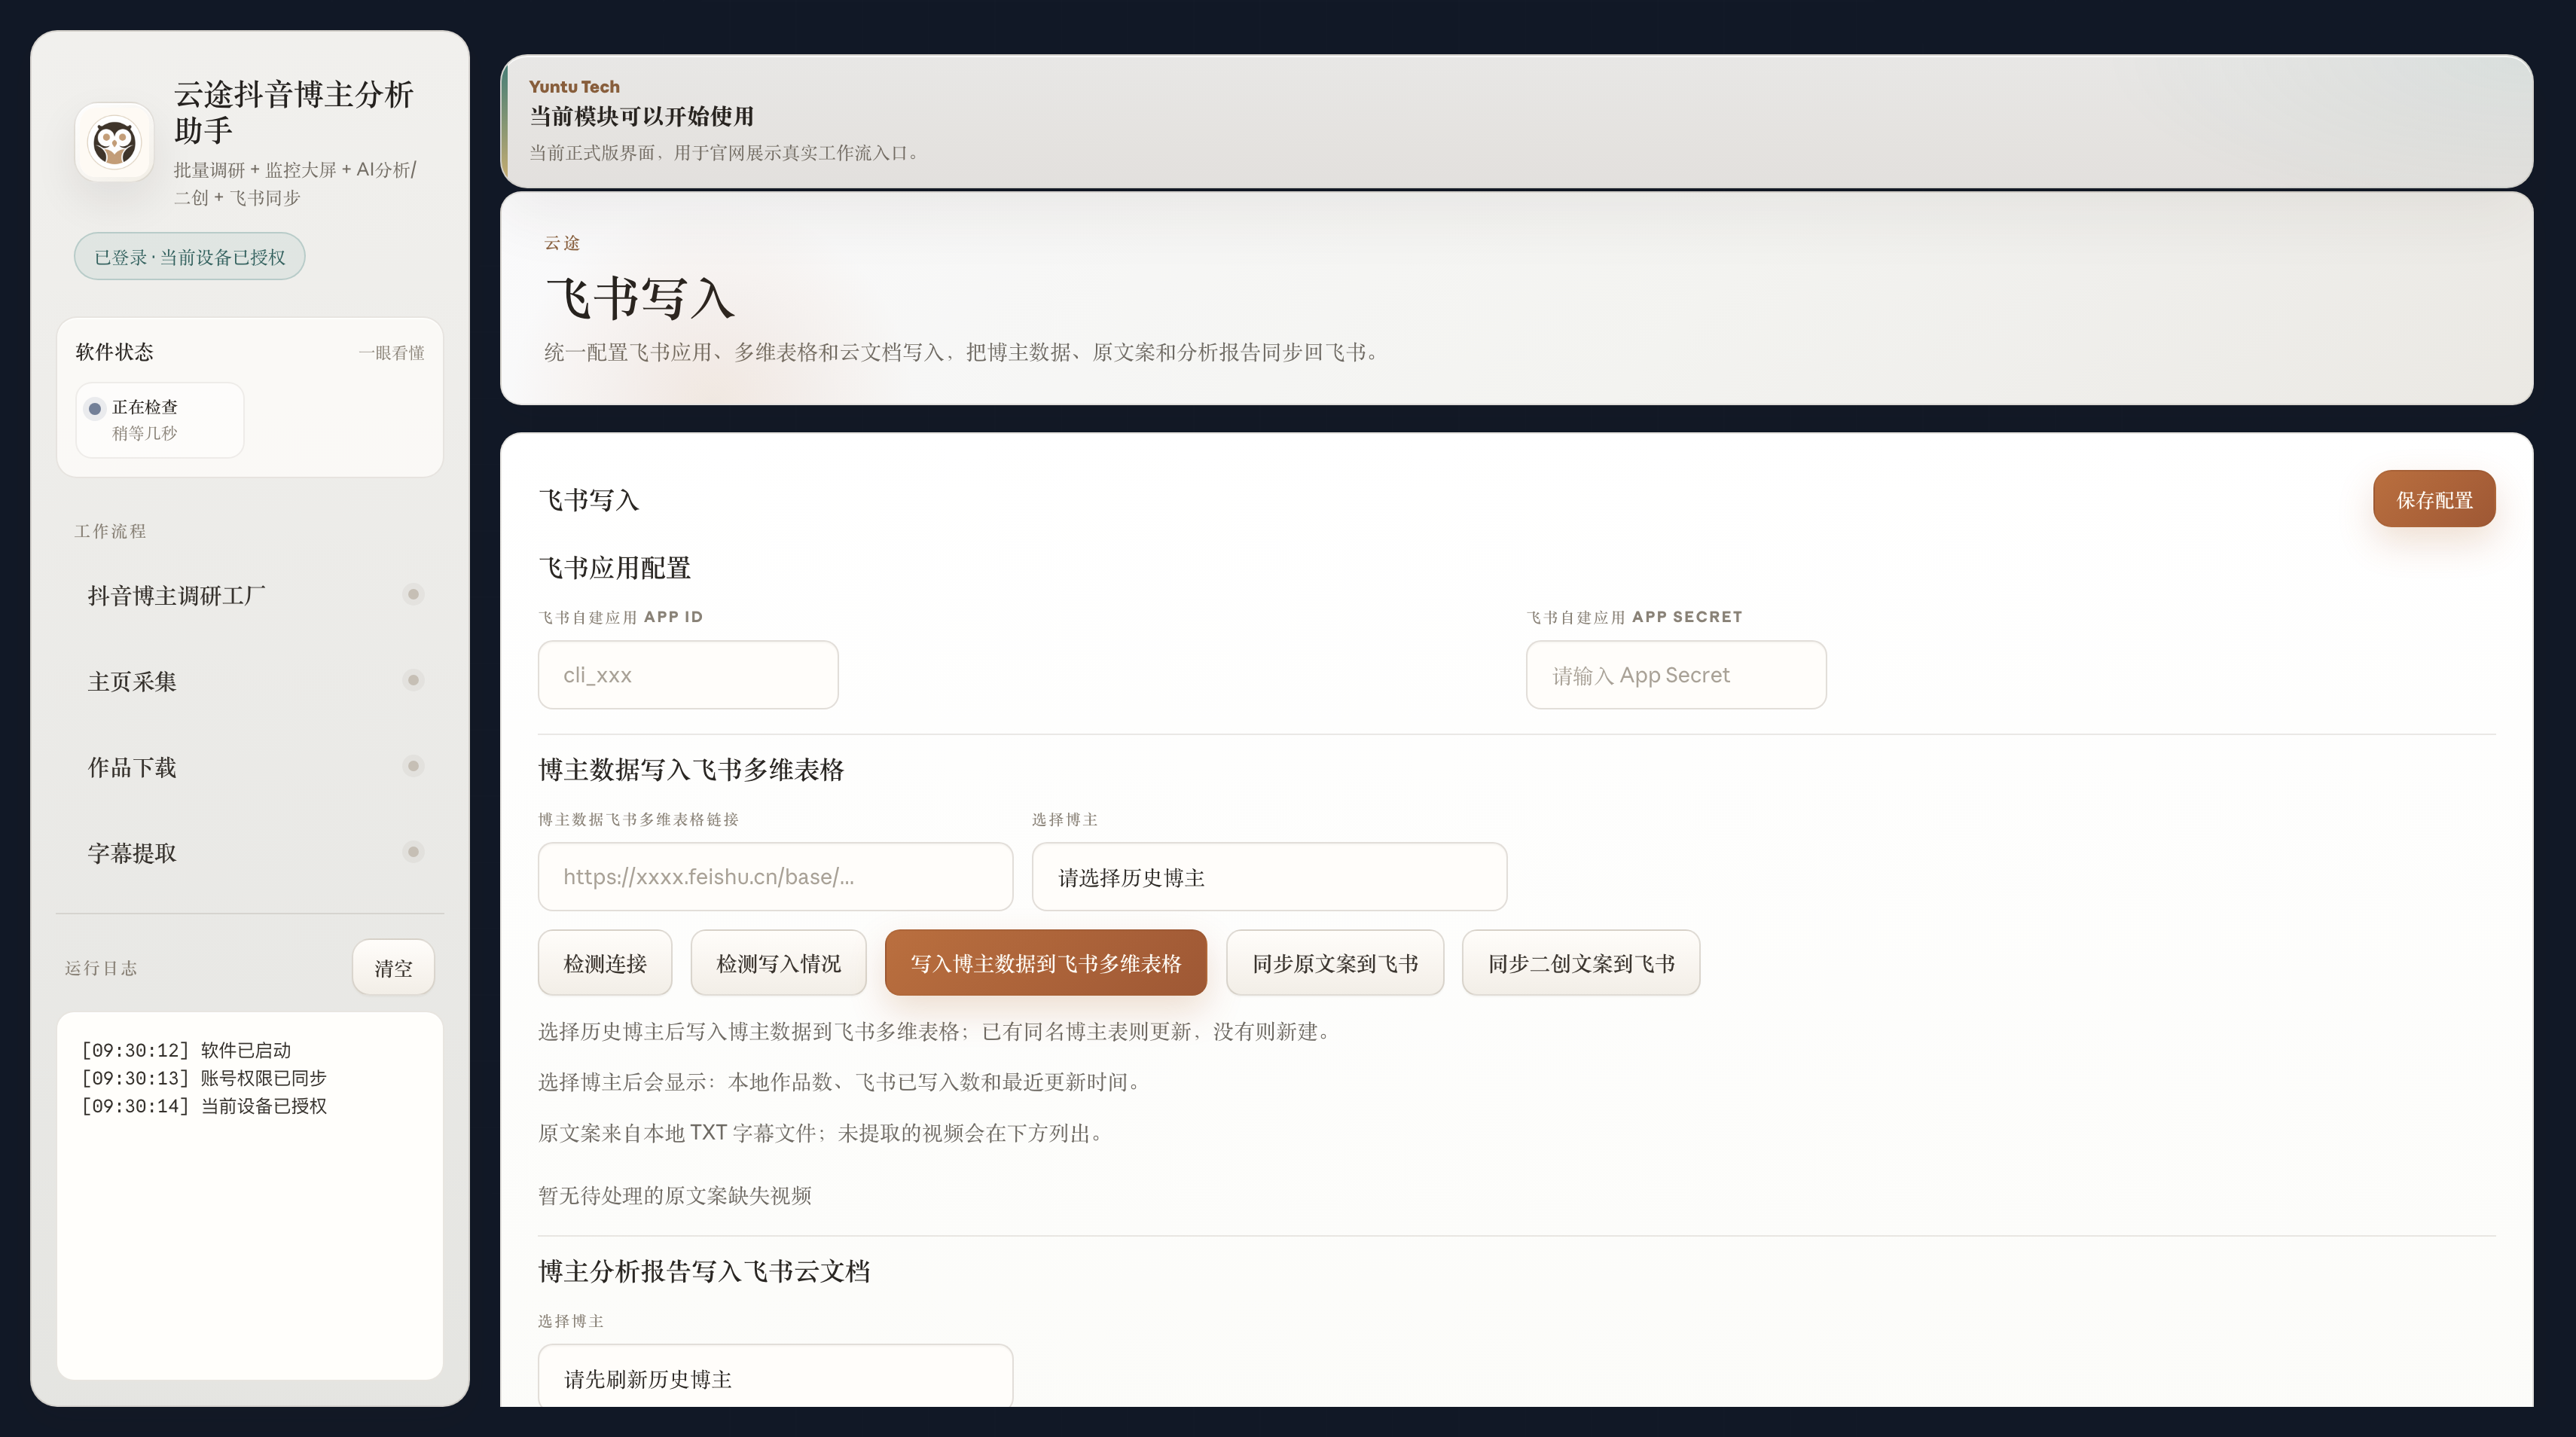Open 抖音博主调研工厂 workflow item
Image resolution: width=2576 pixels, height=1437 pixels.
(x=250, y=595)
